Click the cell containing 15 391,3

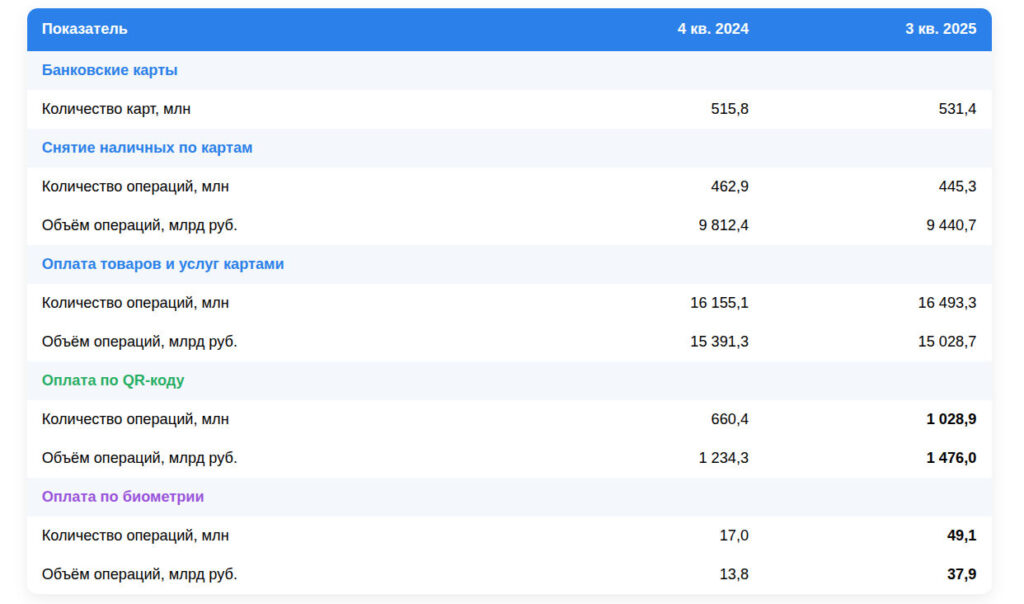719,342
